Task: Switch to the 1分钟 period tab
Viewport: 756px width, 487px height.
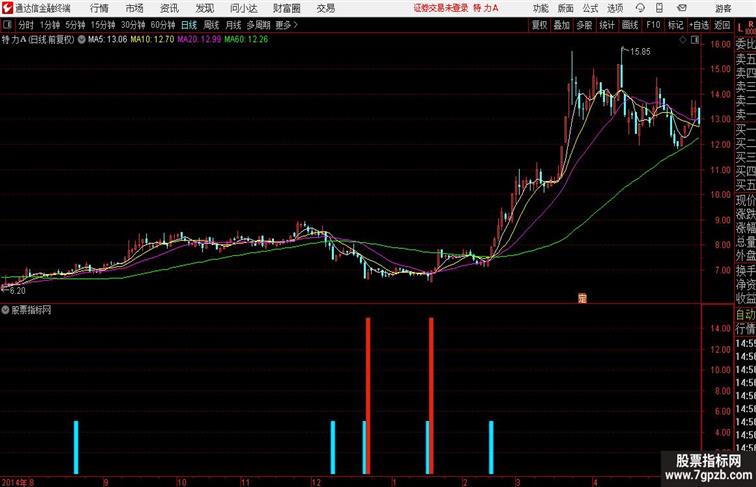Action: [x=50, y=25]
